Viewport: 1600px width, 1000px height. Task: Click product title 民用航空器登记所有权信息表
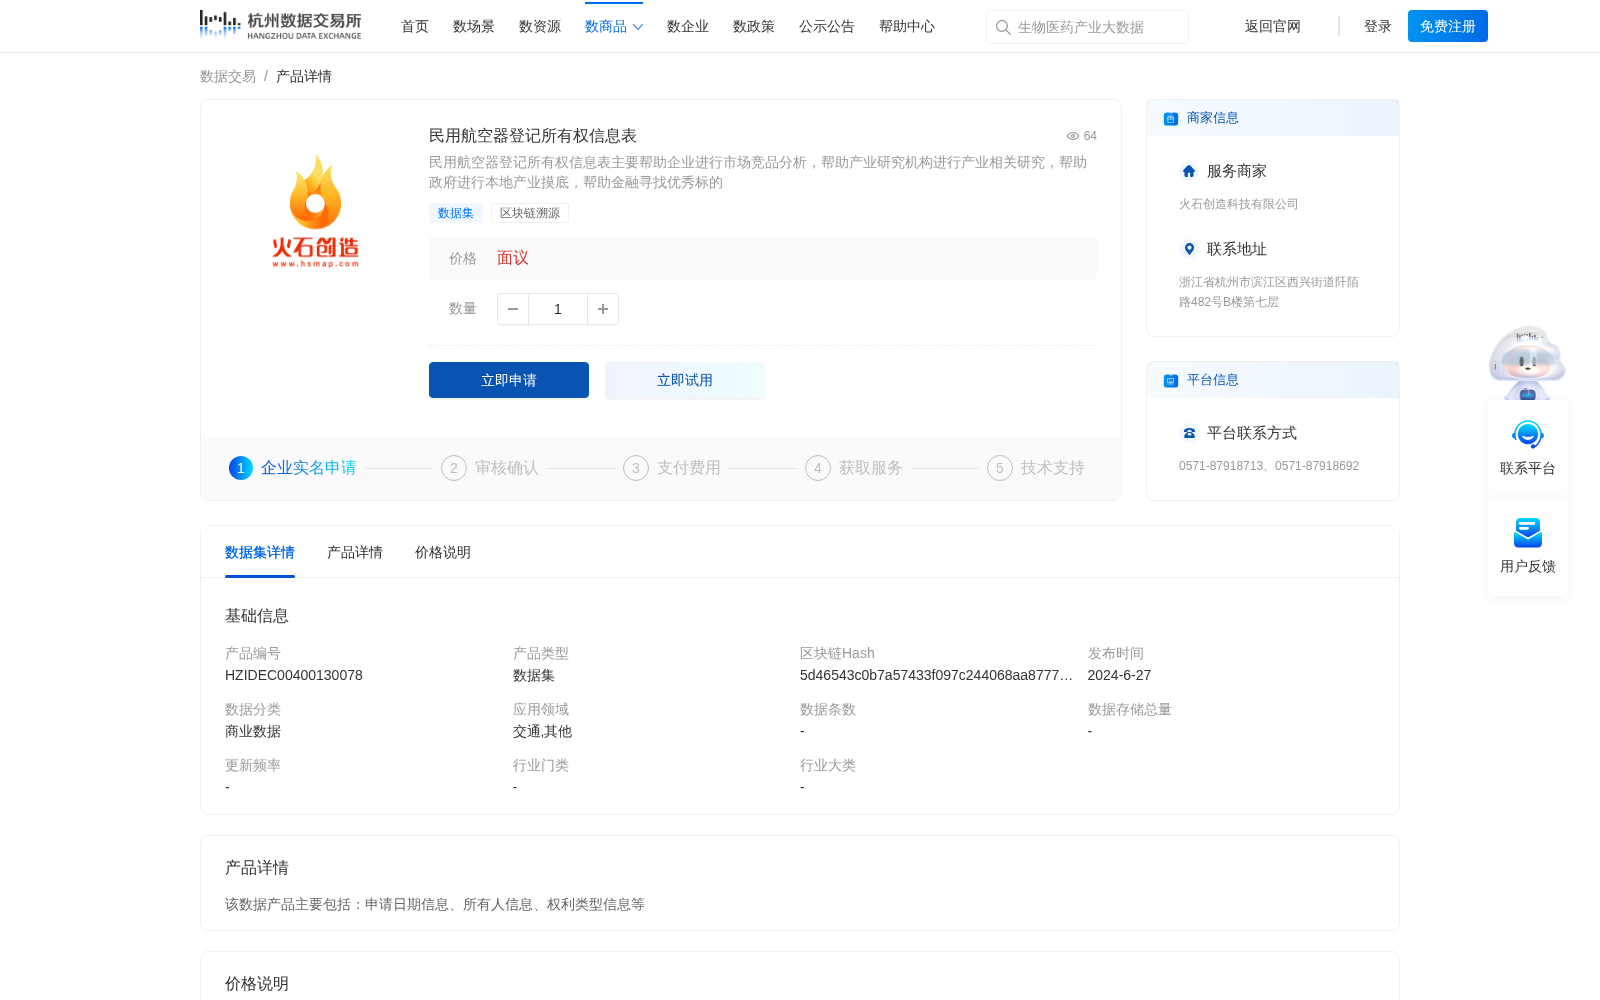coord(533,136)
